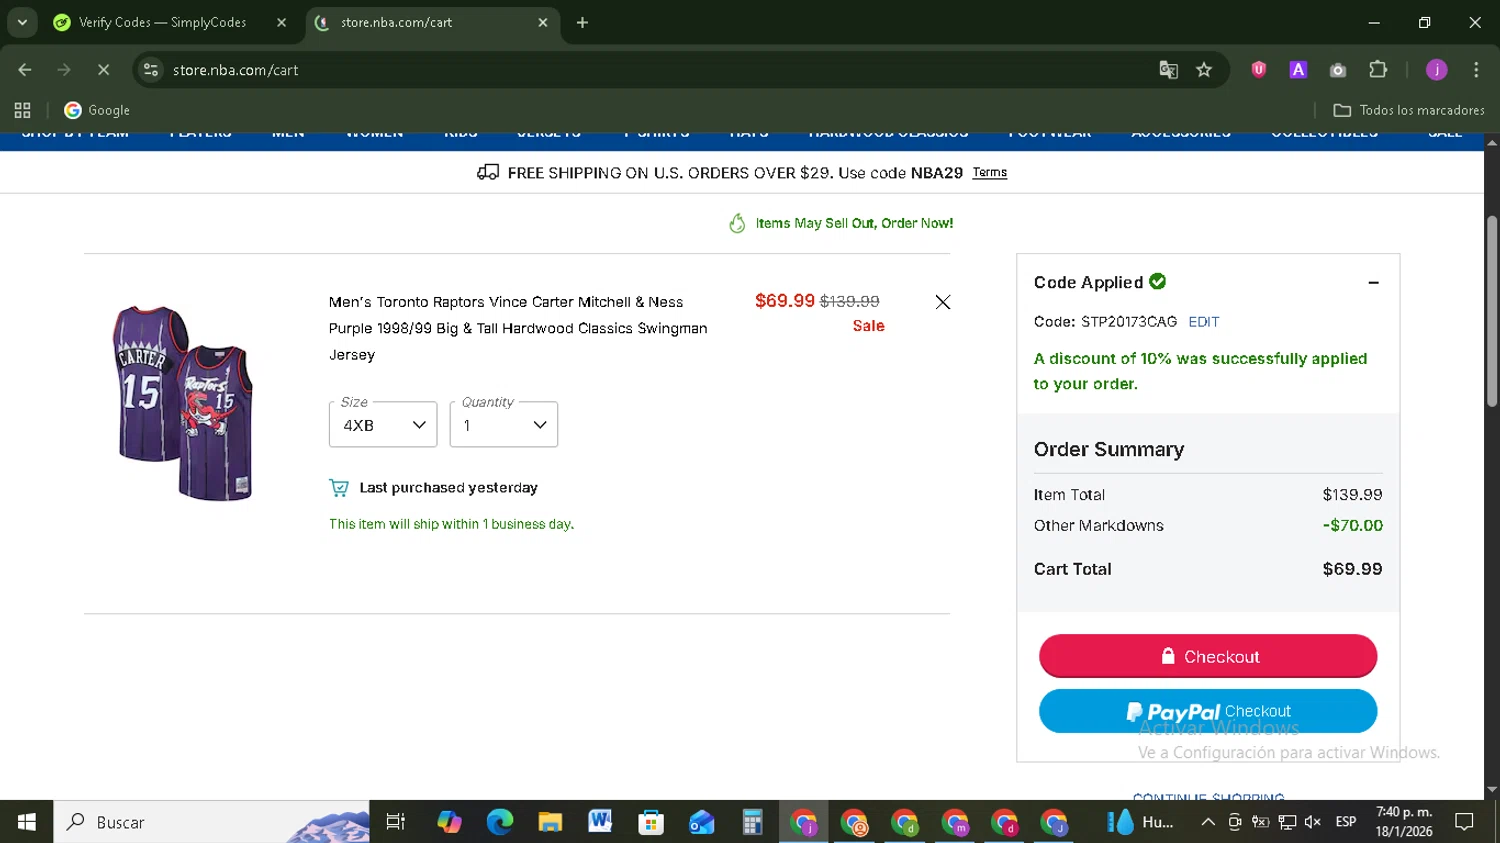Open the clock showing 7:40 p. m.
This screenshot has height=843, width=1500.
point(1404,822)
